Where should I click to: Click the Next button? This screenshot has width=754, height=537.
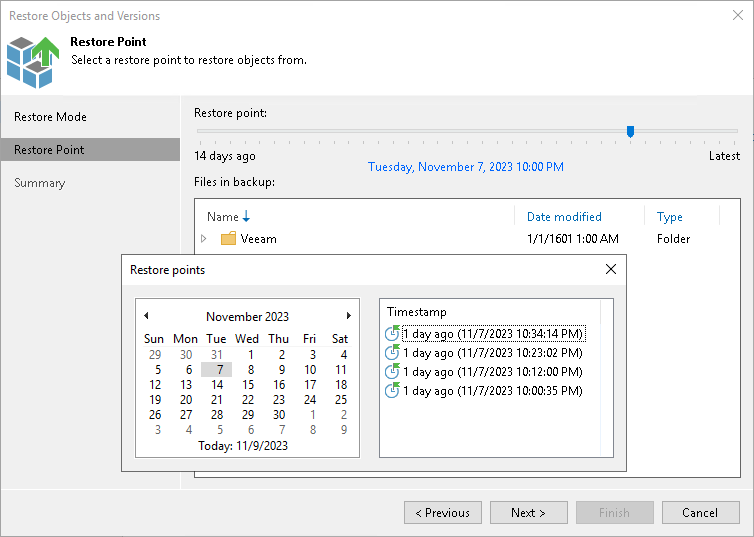point(528,512)
